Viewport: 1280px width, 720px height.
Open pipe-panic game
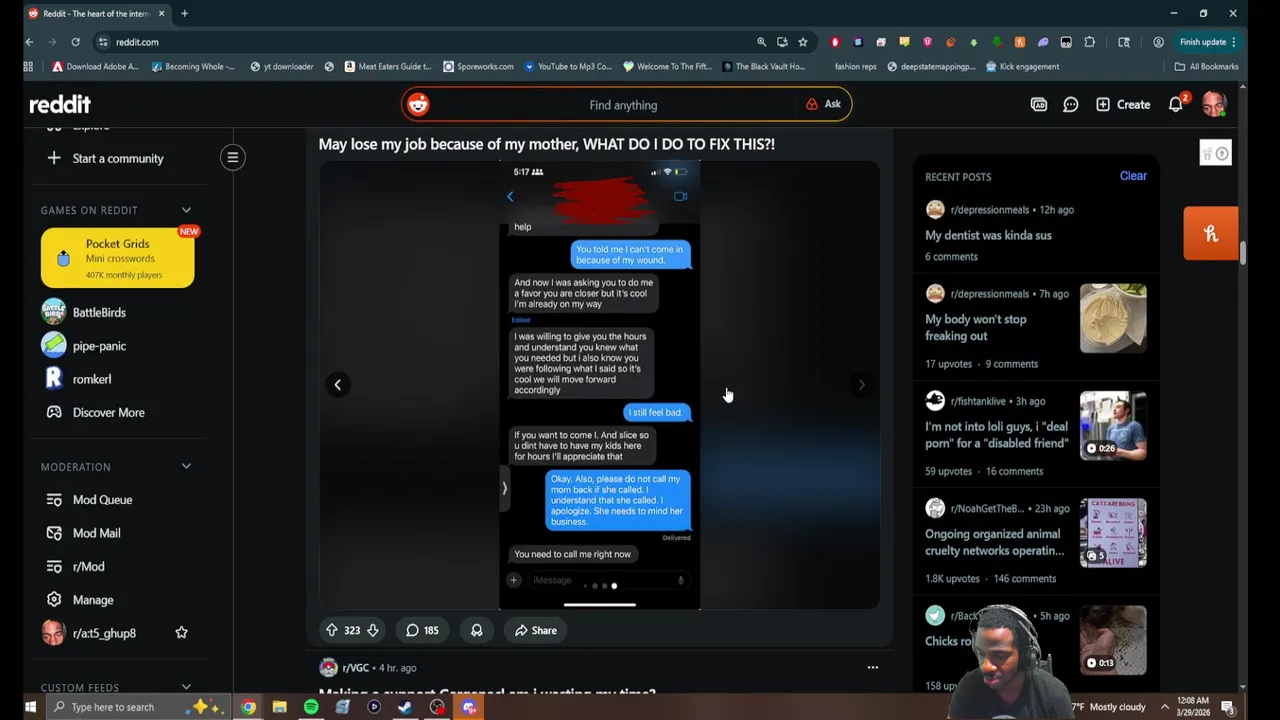point(99,346)
